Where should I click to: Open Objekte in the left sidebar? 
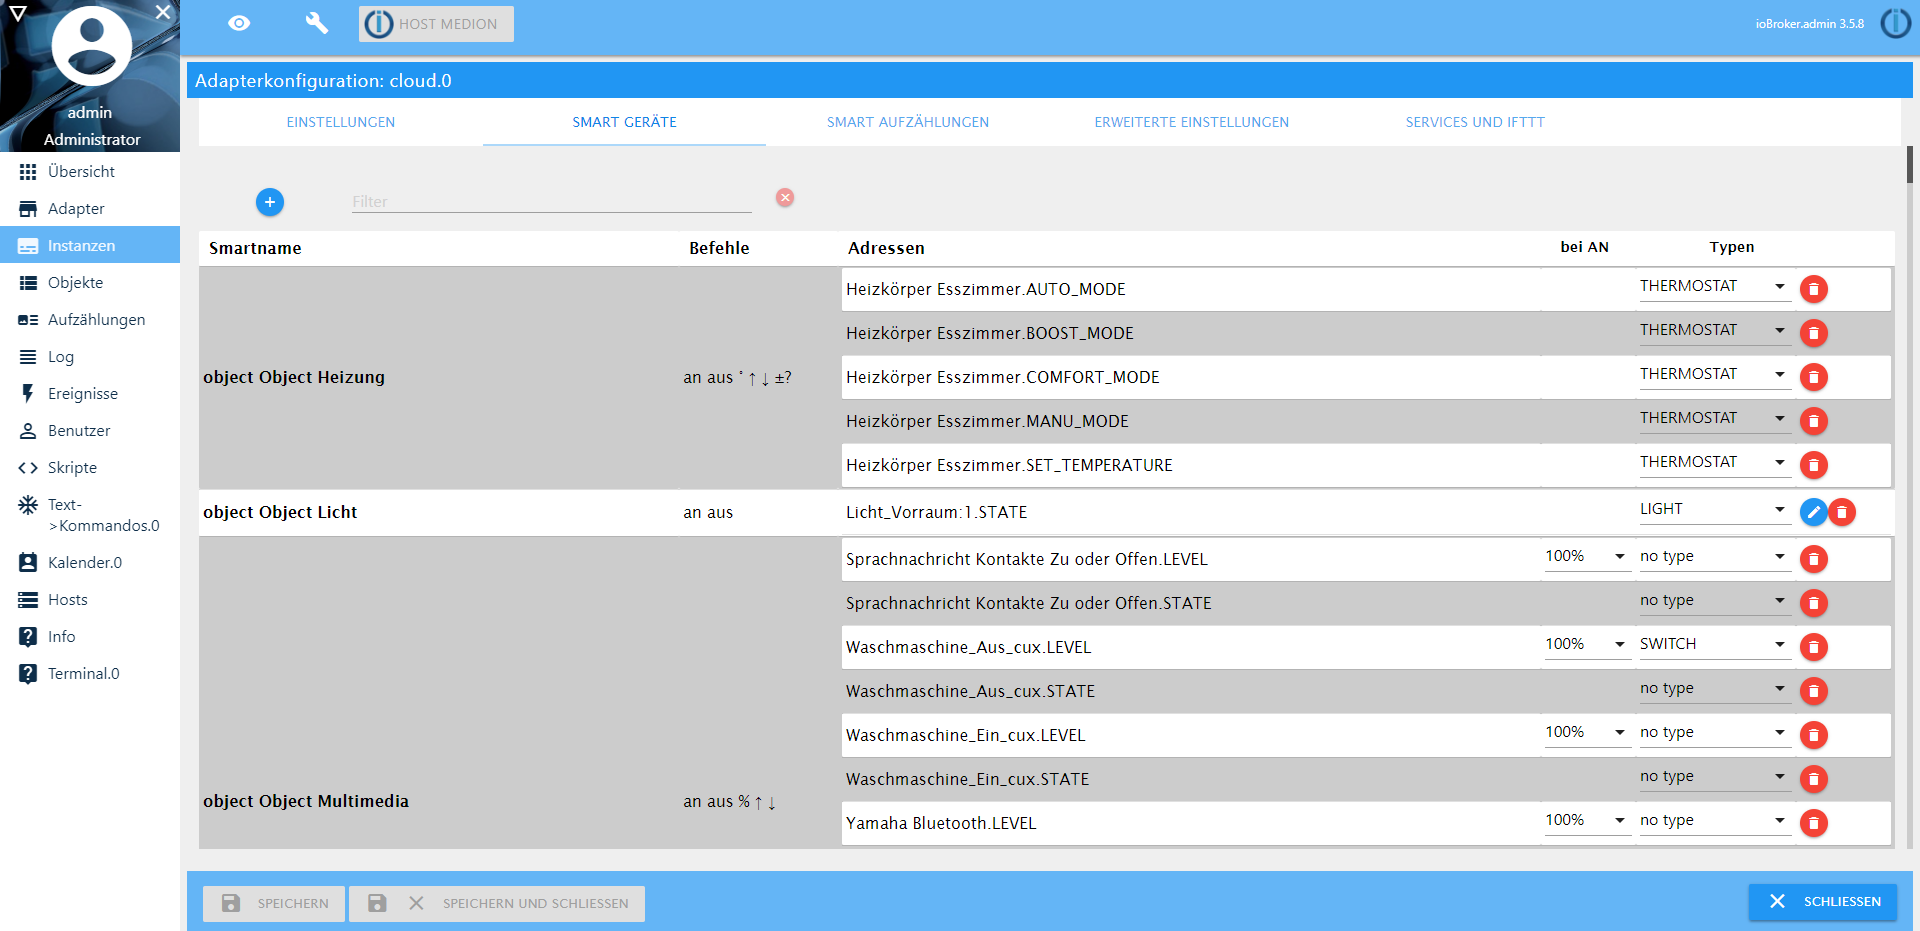(x=75, y=283)
